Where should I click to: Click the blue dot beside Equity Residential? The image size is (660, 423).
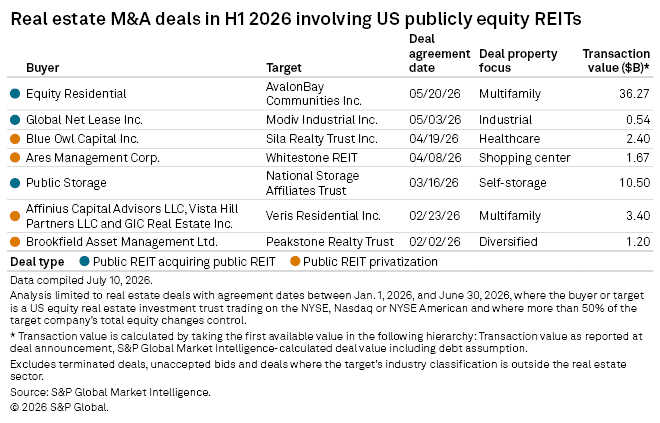[15, 94]
